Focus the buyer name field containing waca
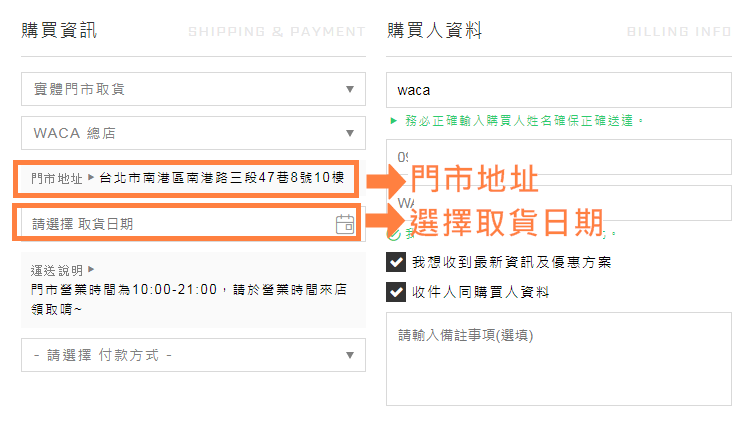Screen dimensions: 750x422 [559, 90]
